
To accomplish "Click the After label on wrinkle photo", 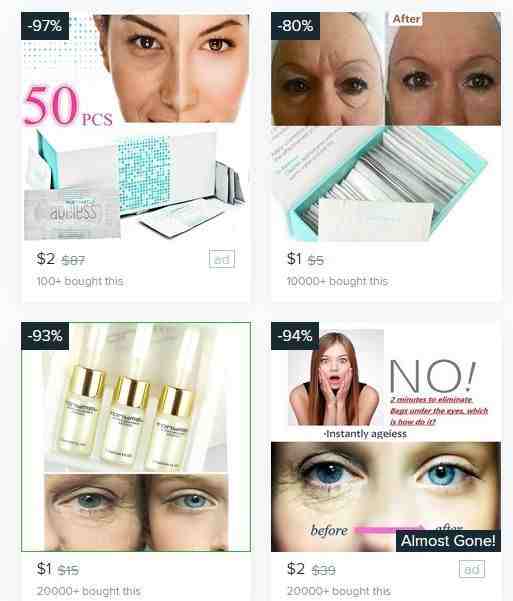I will click(x=406, y=19).
